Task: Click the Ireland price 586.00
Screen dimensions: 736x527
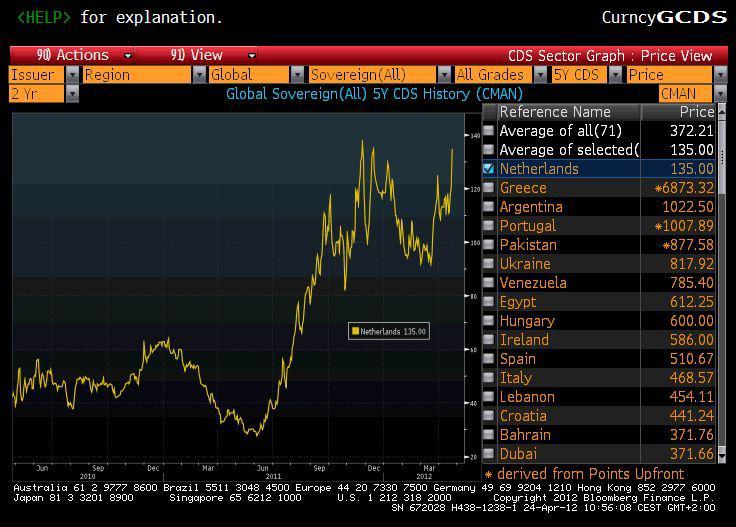Action: (691, 340)
